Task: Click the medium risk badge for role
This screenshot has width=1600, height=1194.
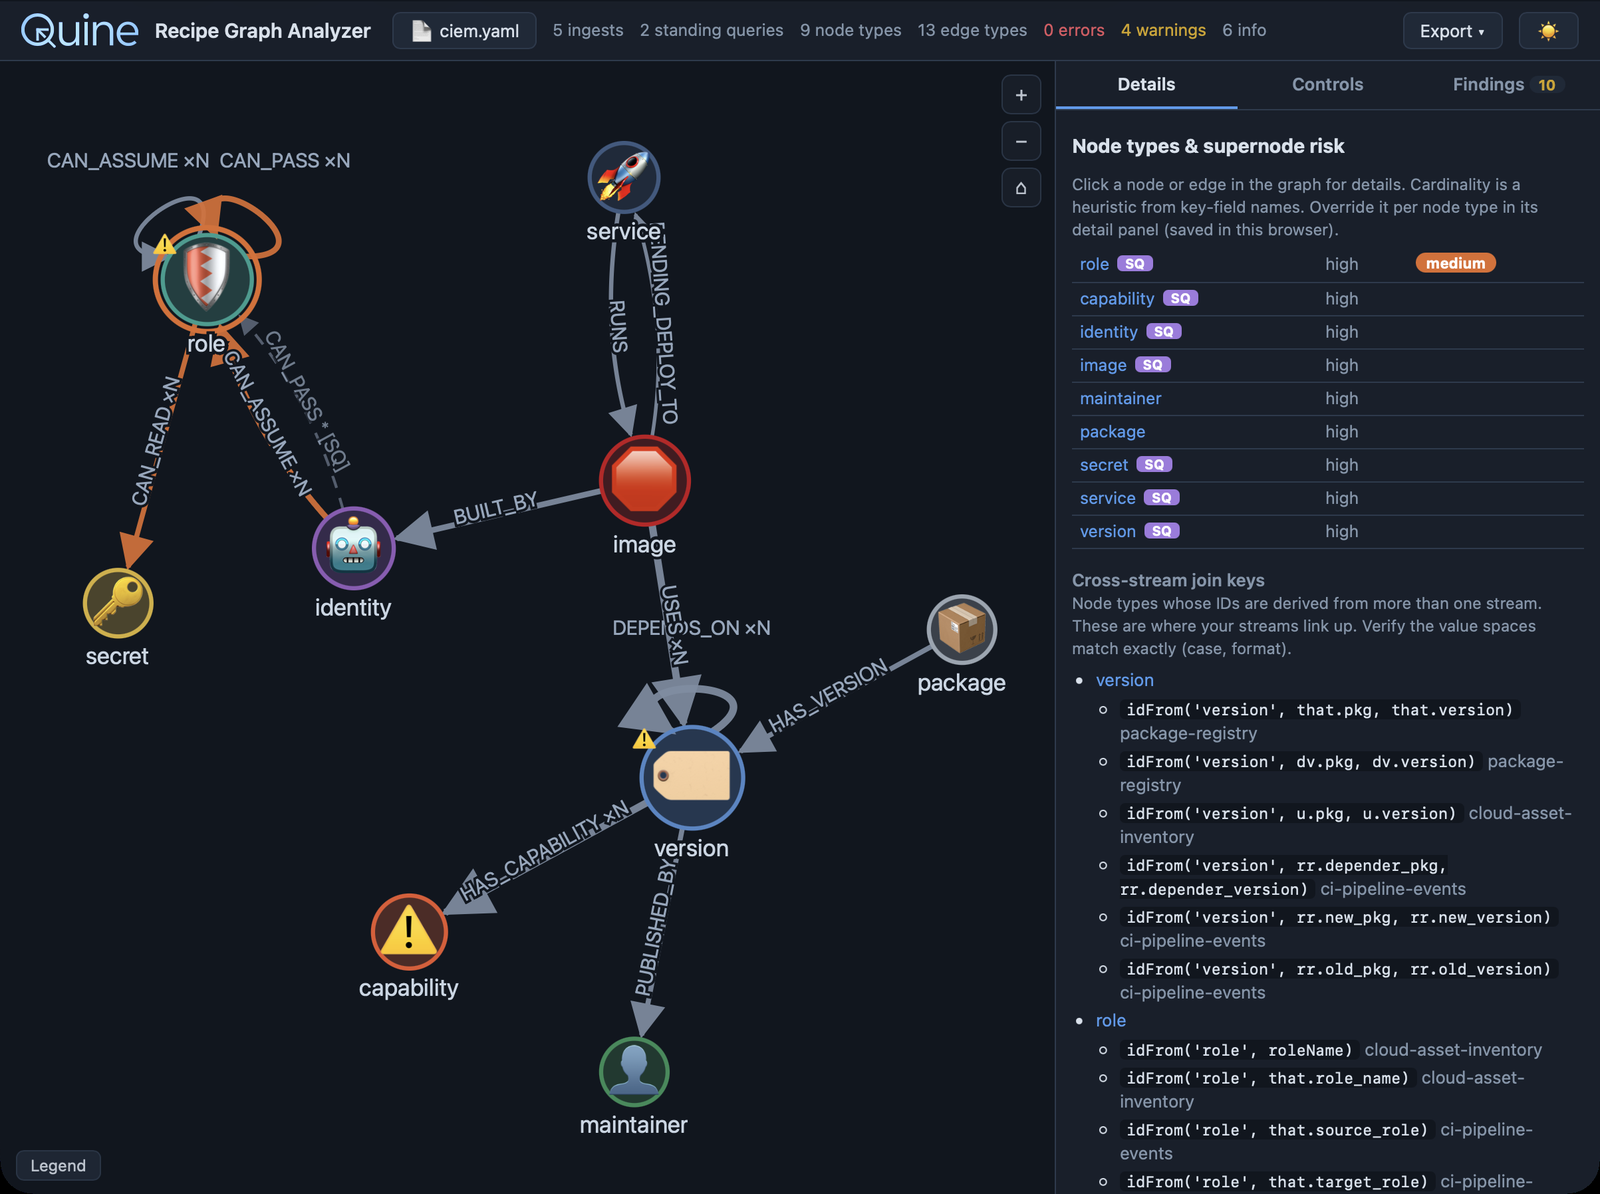Action: pyautogui.click(x=1455, y=263)
